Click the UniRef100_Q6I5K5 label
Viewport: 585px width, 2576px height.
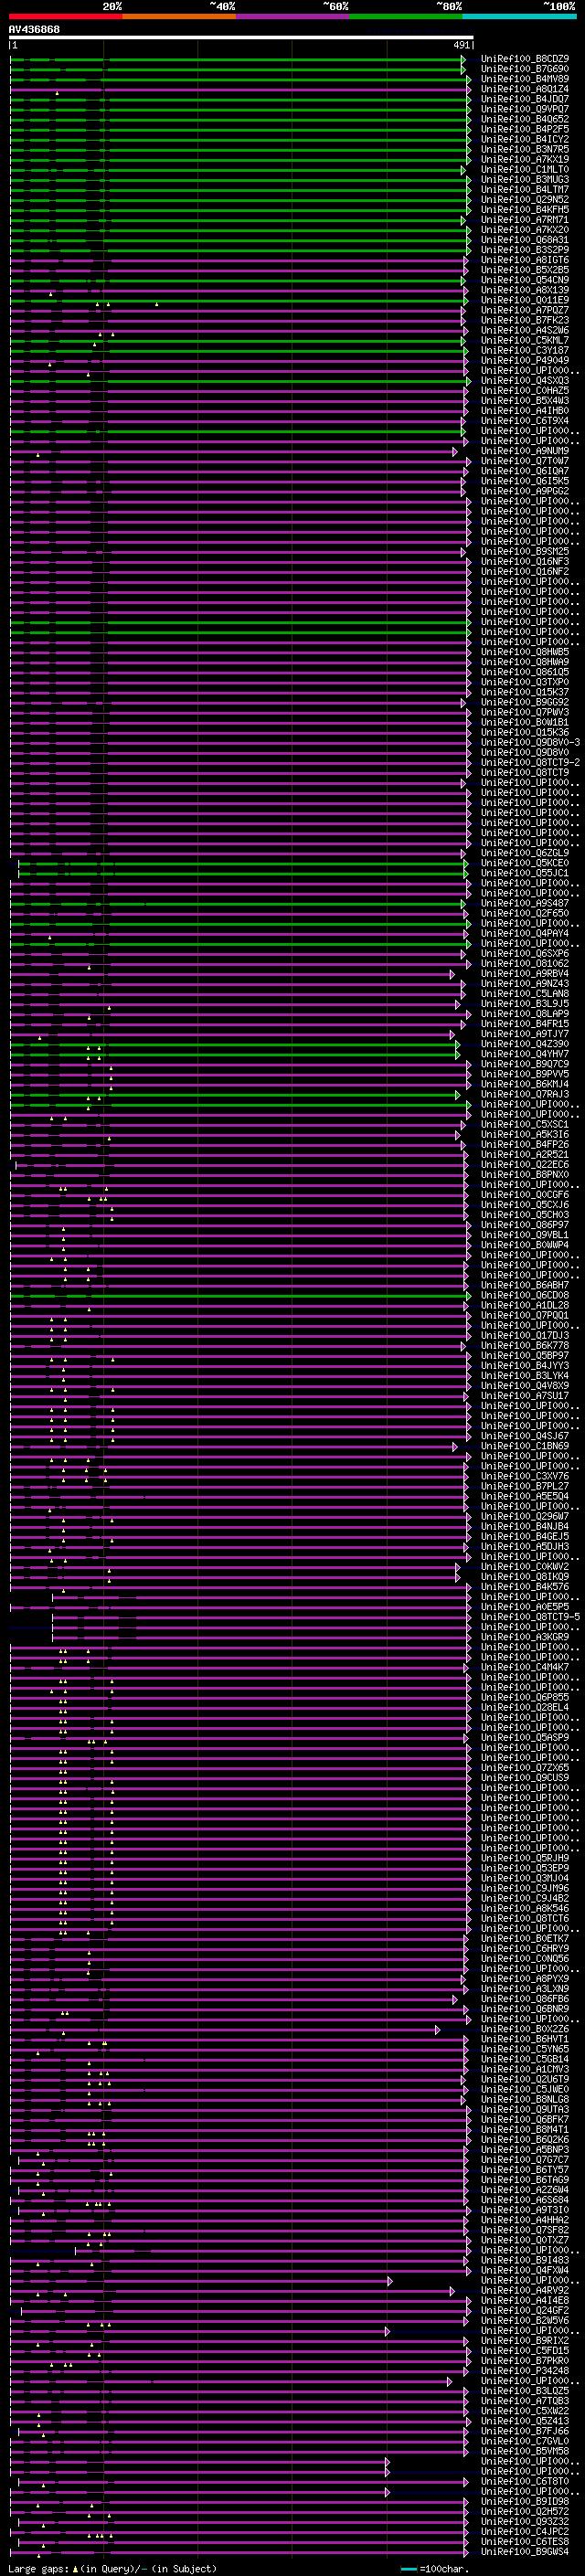525,481
